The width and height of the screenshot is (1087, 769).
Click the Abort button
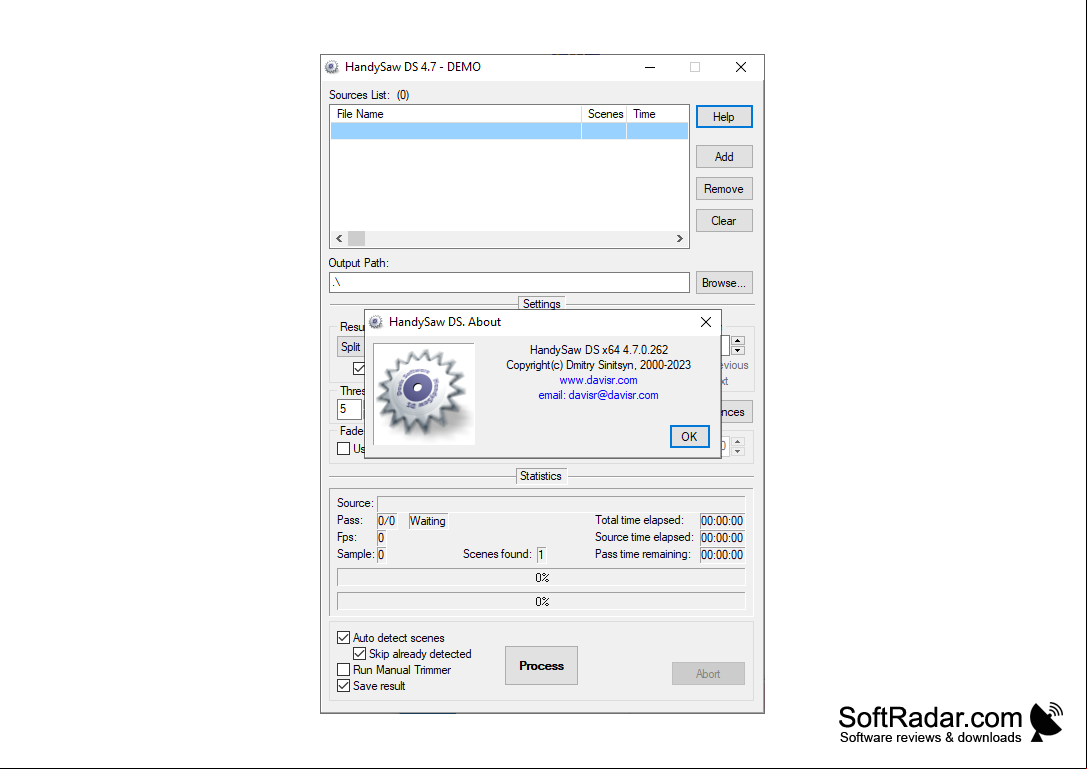[708, 673]
